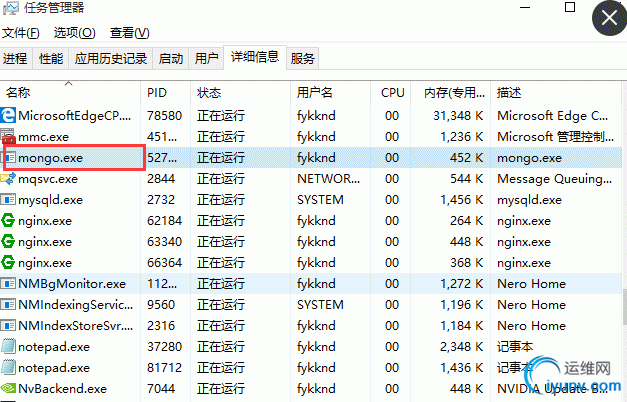Viewport: 627px width, 402px height.
Task: Sort by the 状态 column header
Action: pos(240,92)
